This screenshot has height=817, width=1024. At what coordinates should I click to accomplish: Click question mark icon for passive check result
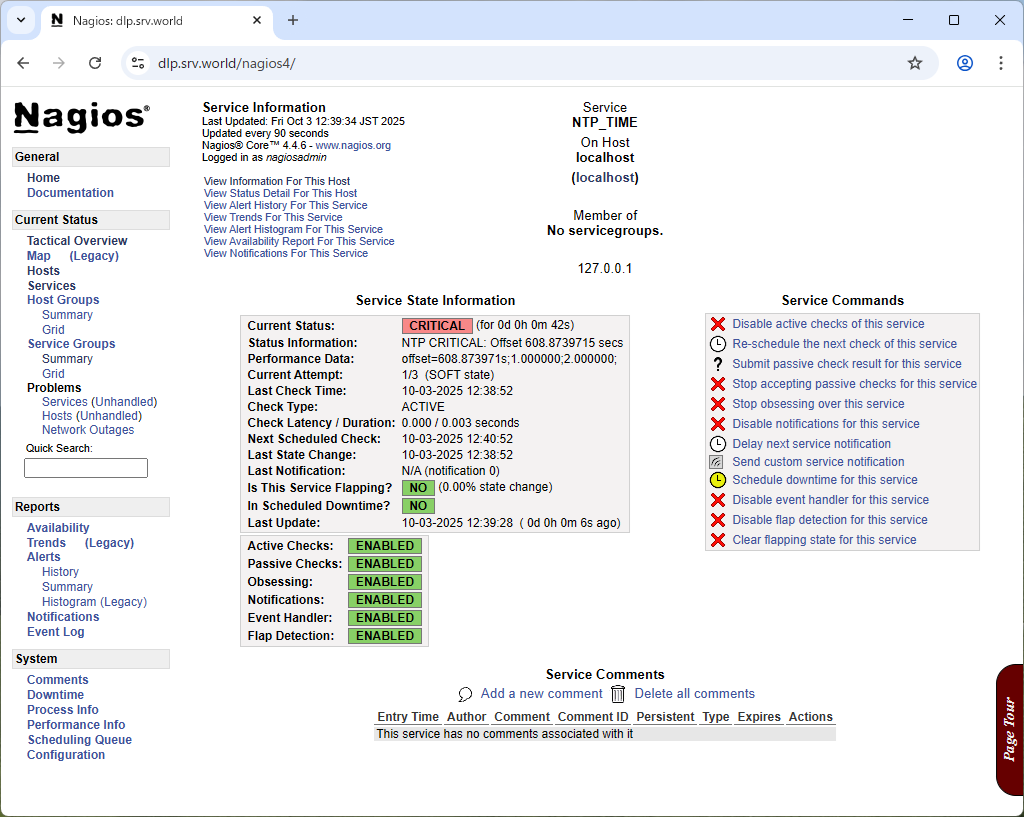(718, 364)
